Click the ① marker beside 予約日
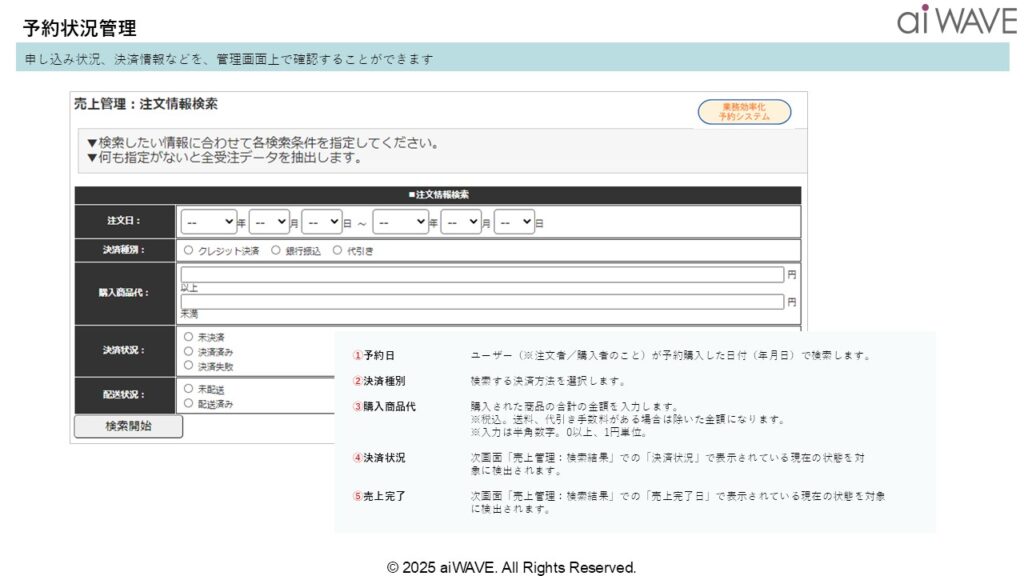1024x576 pixels. pos(357,355)
